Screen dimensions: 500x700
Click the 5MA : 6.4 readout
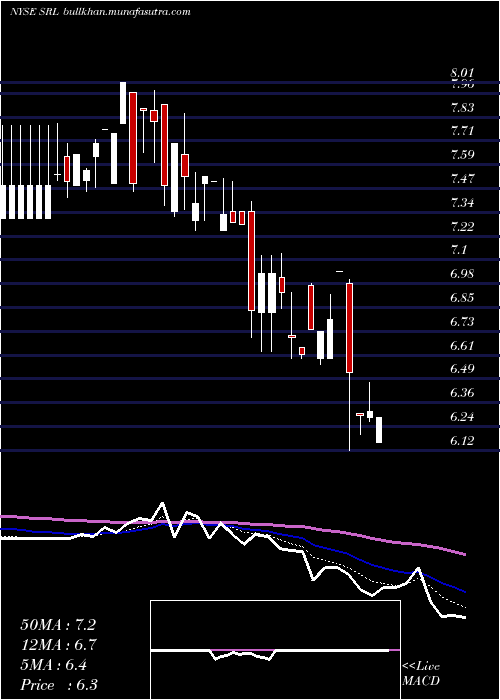pyautogui.click(x=54, y=665)
